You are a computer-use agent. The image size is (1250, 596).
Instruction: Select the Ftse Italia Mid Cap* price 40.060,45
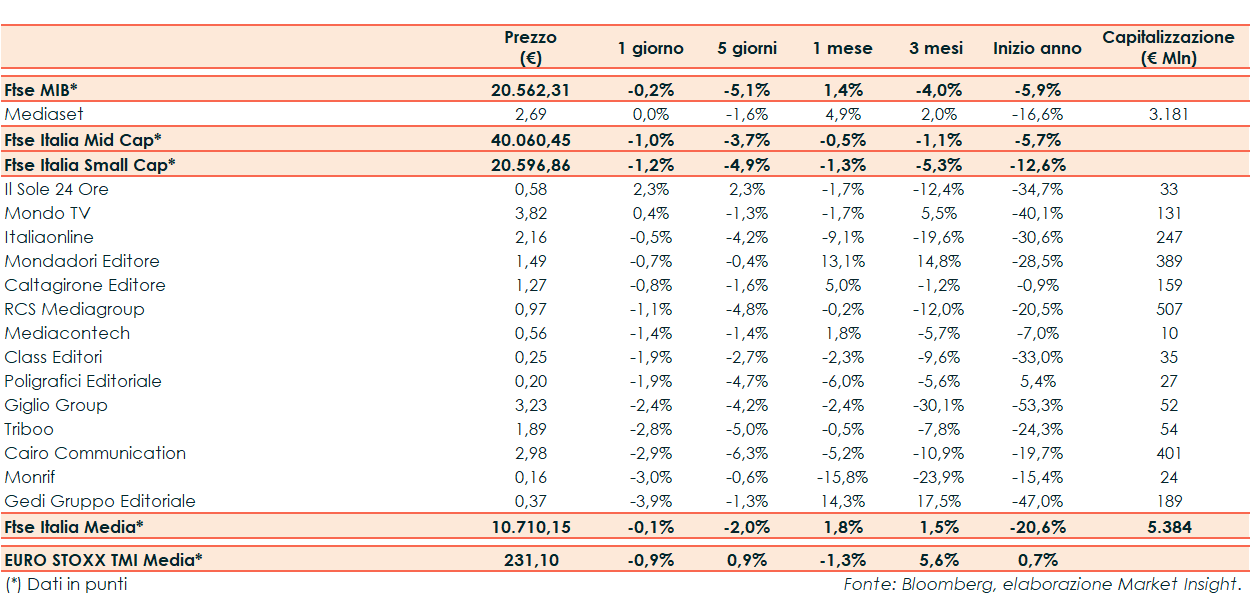tap(530, 140)
